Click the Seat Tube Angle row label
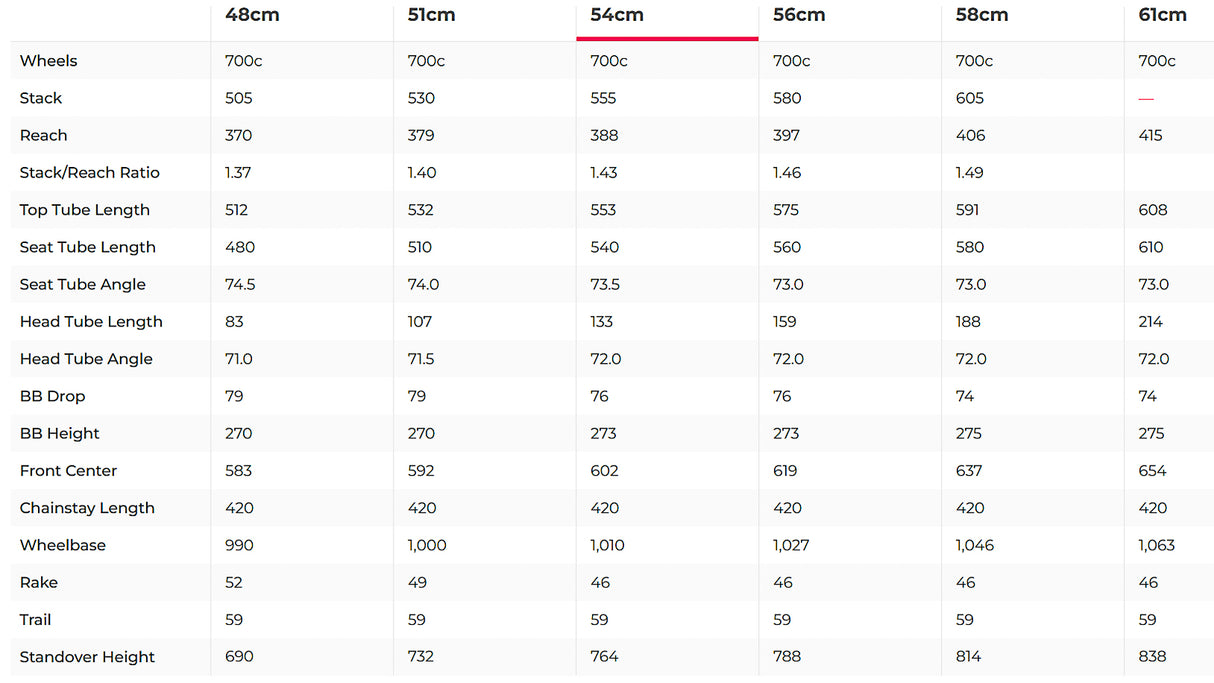Viewport: 1214px width, 683px height. tap(82, 285)
